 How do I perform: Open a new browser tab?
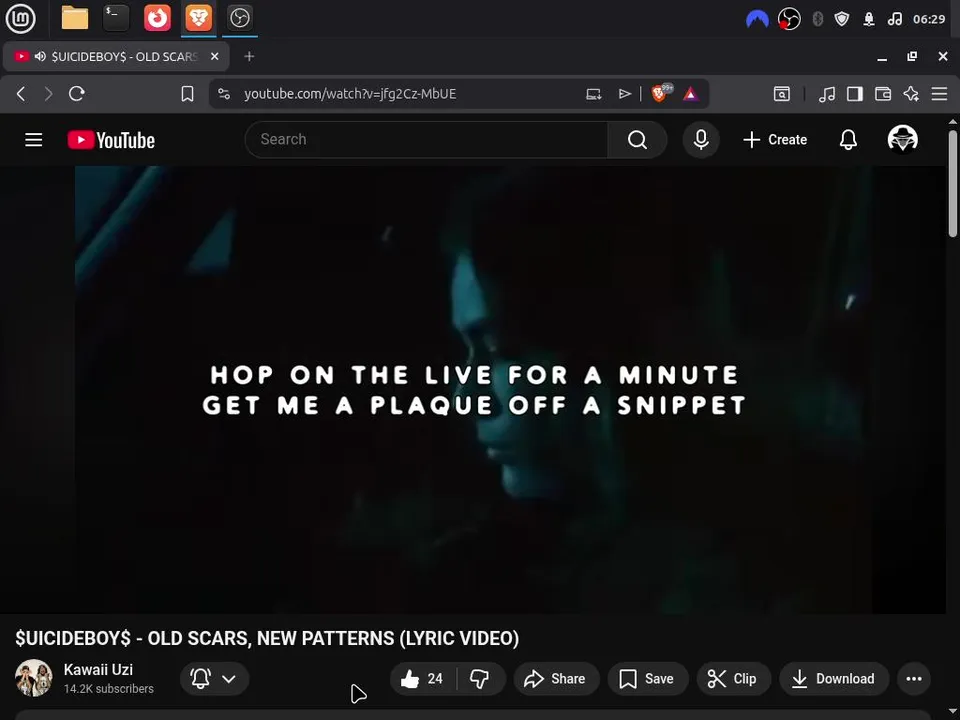249,56
